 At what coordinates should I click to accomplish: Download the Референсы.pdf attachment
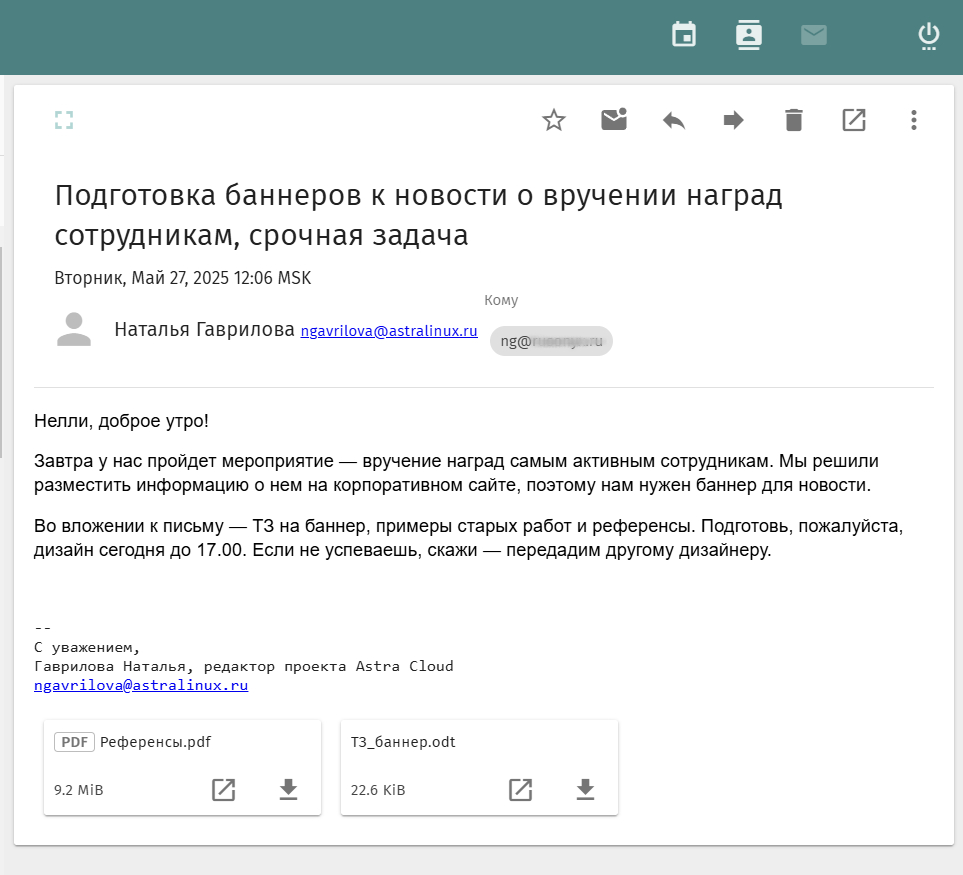288,790
